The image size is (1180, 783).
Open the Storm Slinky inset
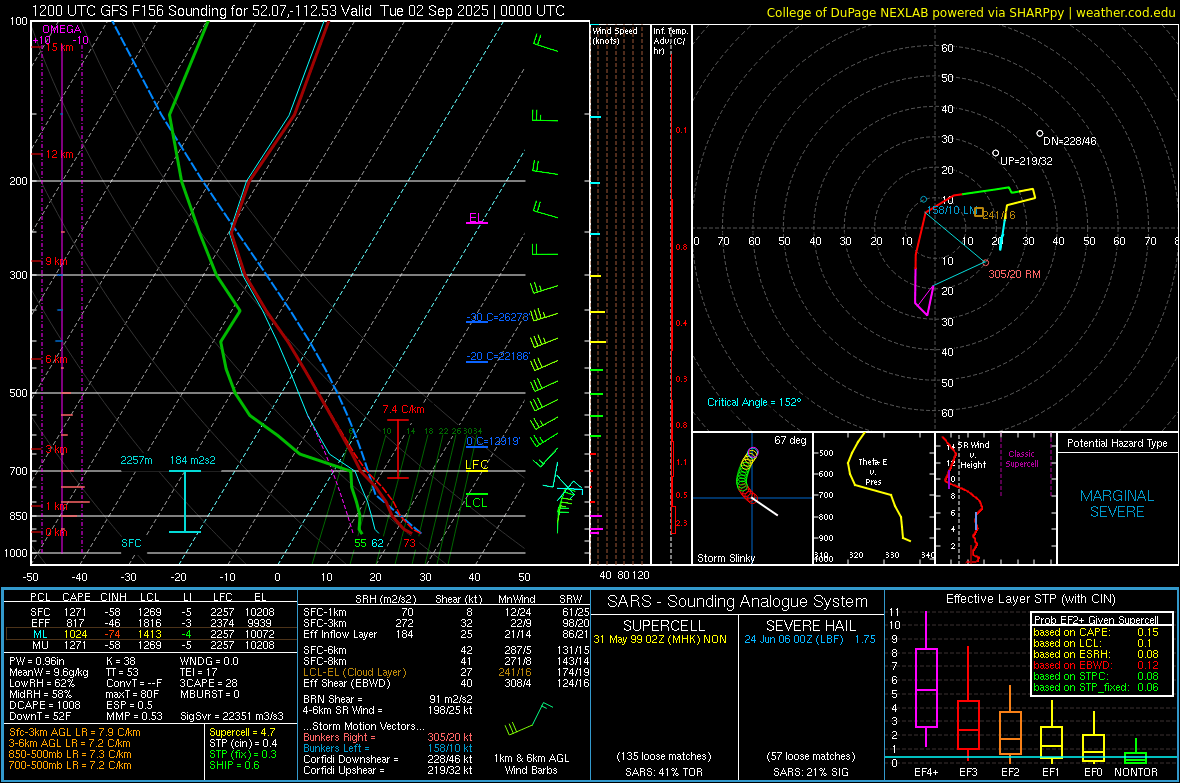[752, 498]
